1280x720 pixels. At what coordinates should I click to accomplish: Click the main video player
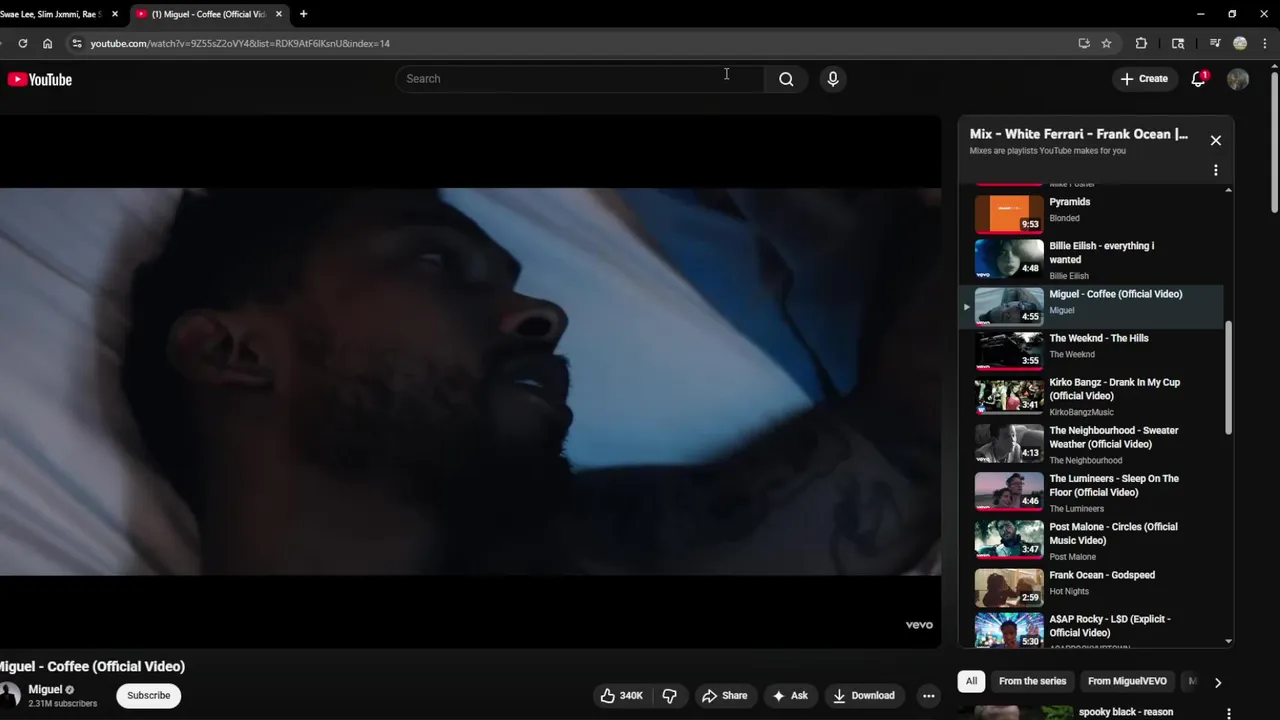coord(470,381)
